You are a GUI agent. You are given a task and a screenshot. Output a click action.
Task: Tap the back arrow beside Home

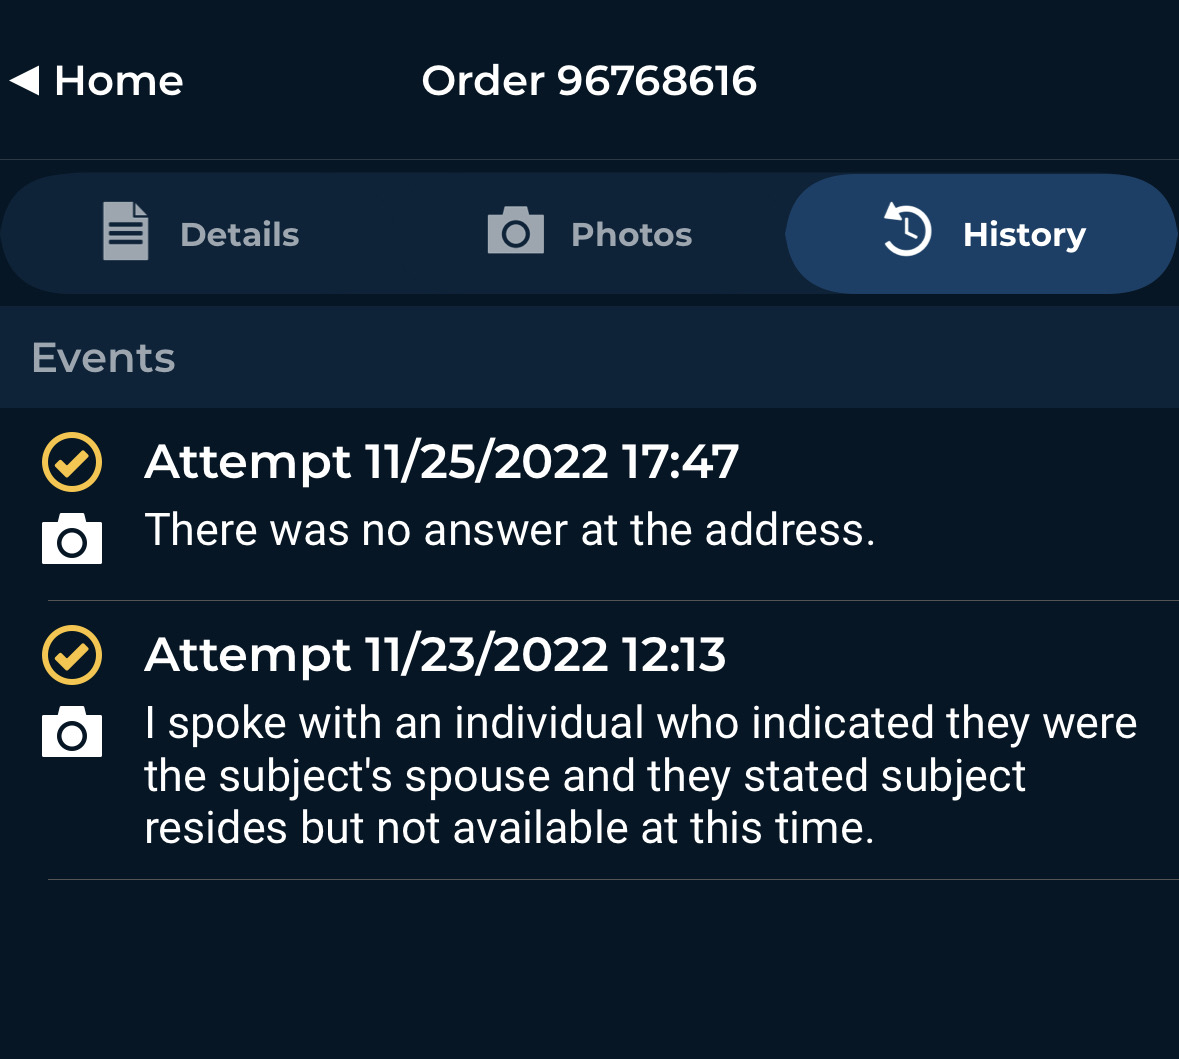25,80
